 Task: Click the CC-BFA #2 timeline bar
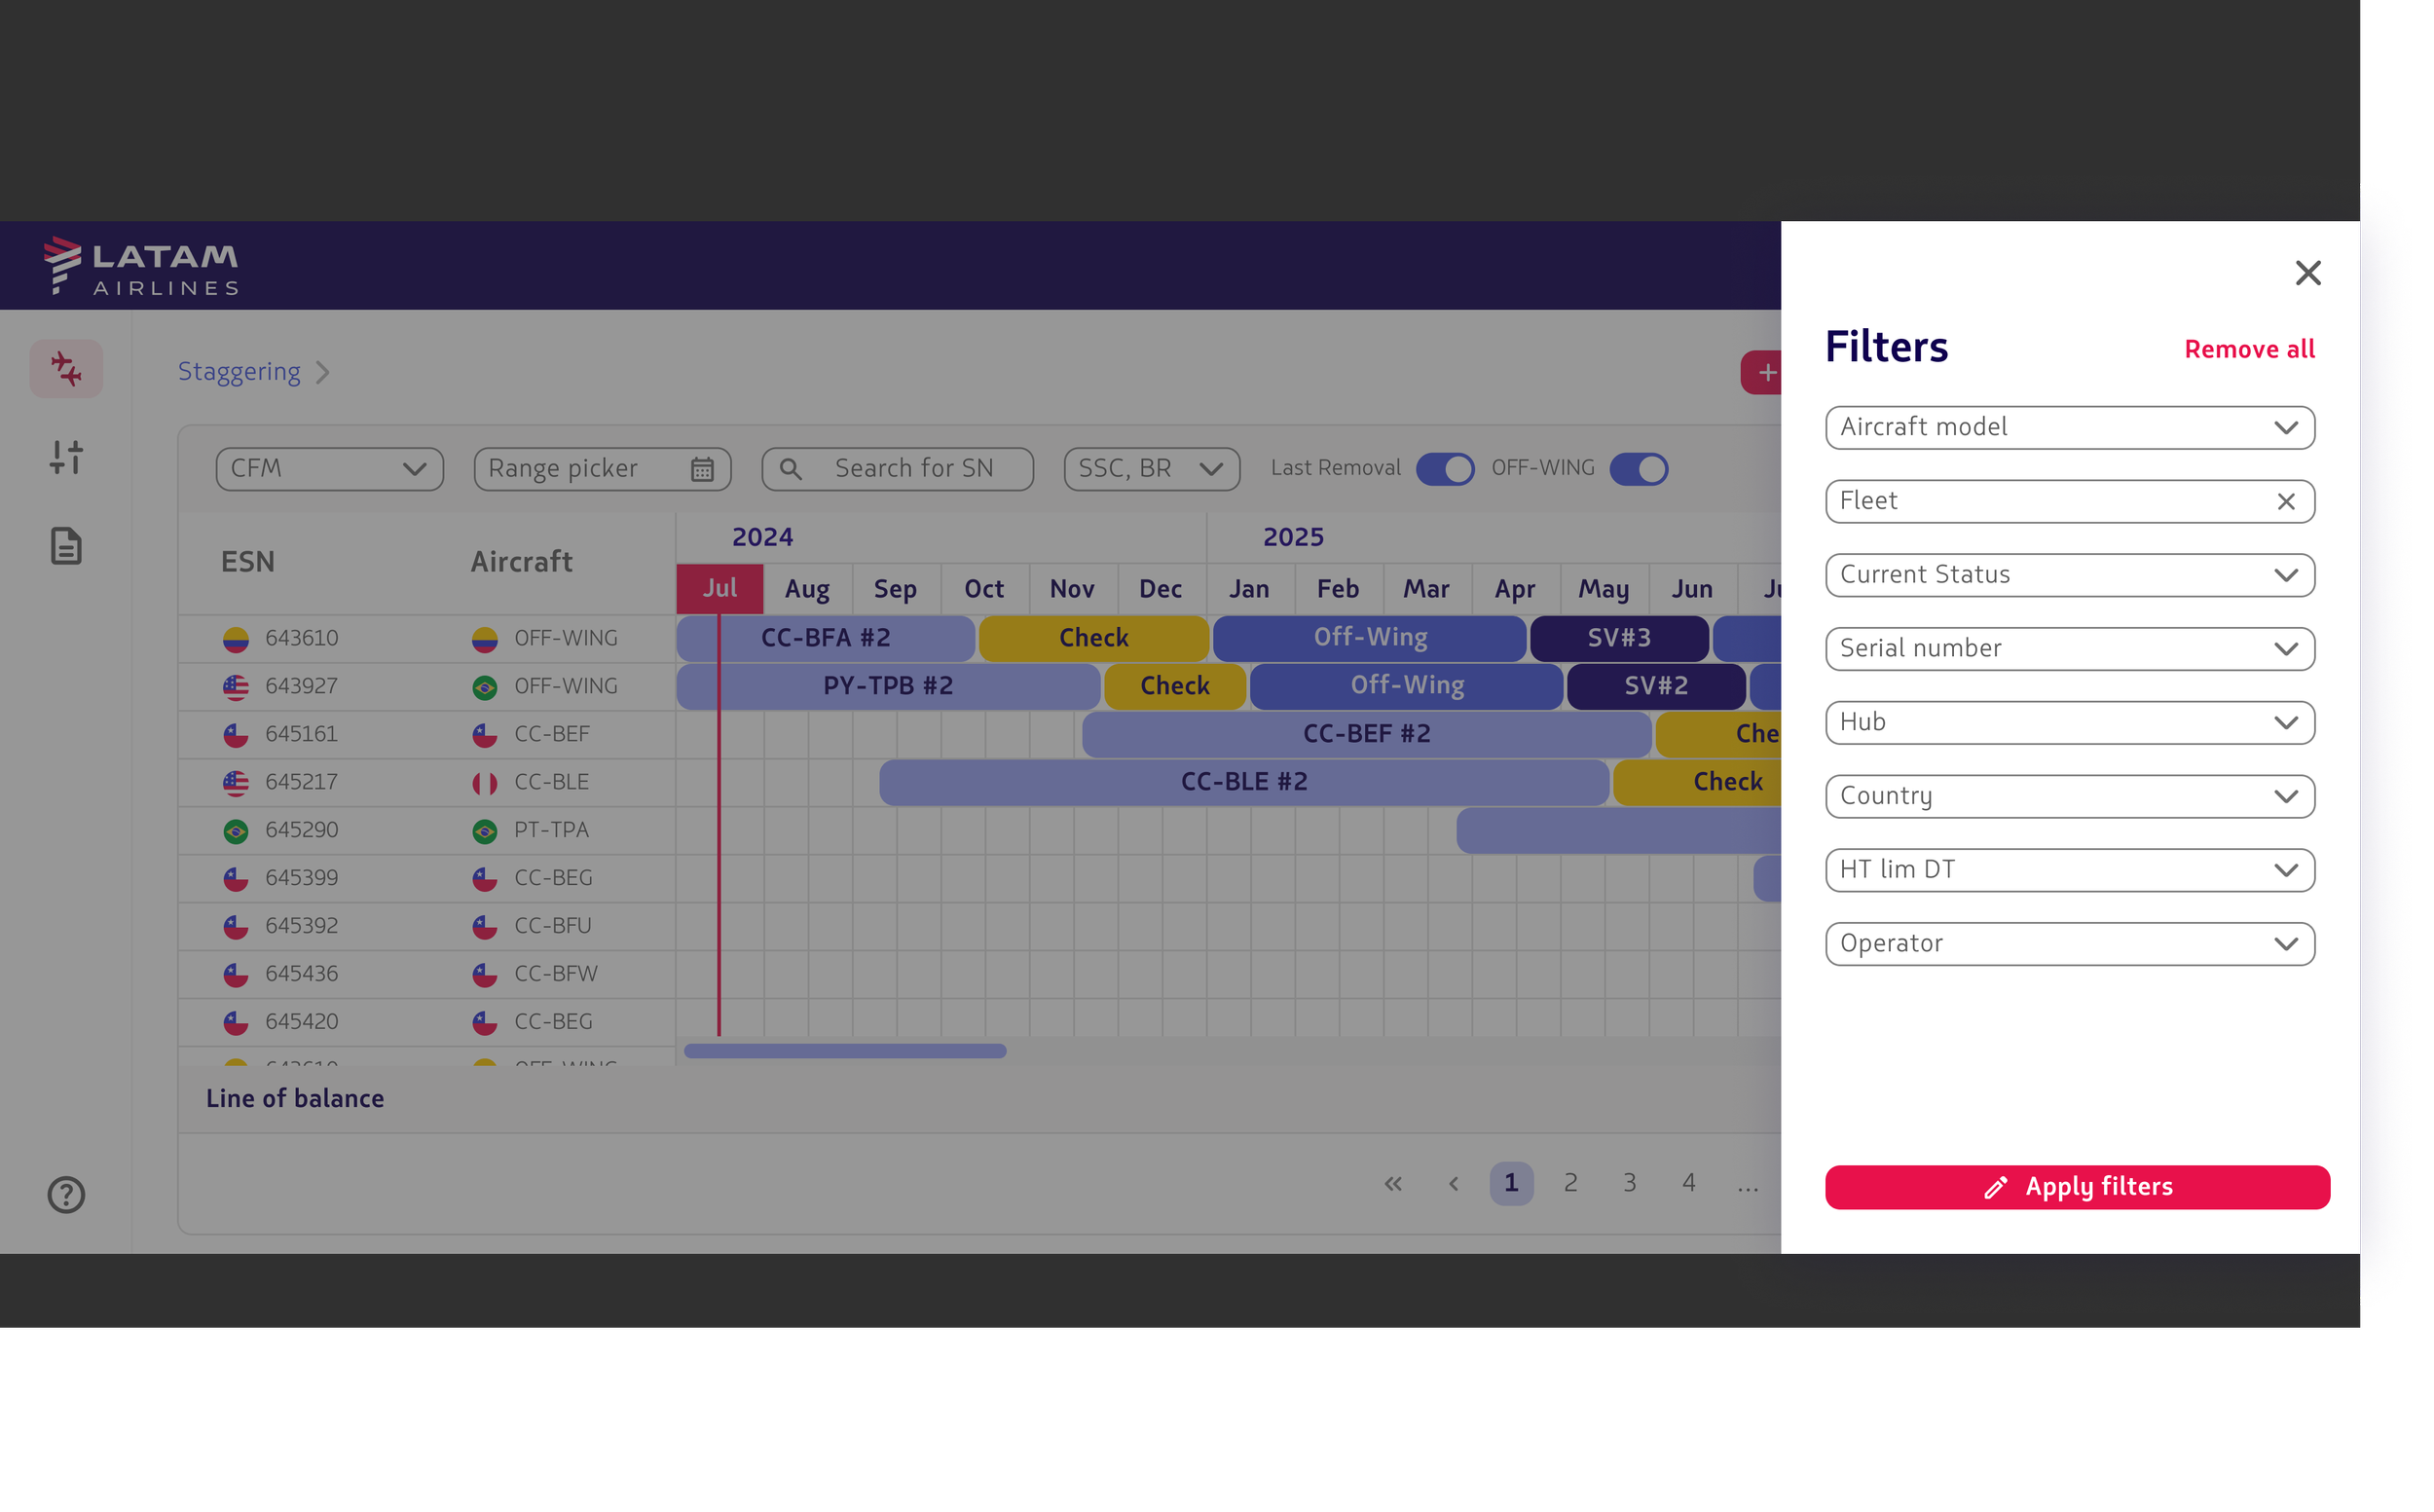click(x=825, y=638)
